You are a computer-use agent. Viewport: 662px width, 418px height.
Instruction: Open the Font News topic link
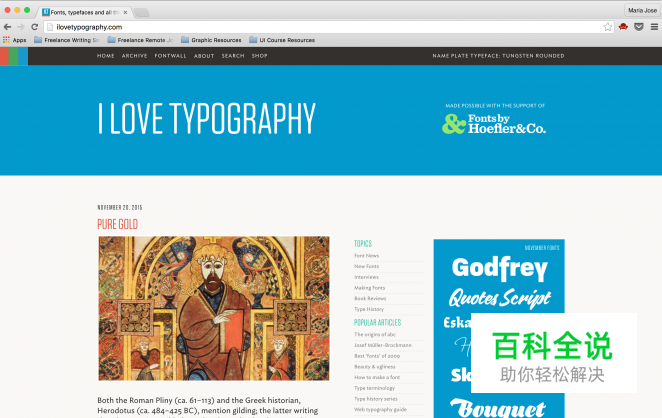click(x=366, y=255)
